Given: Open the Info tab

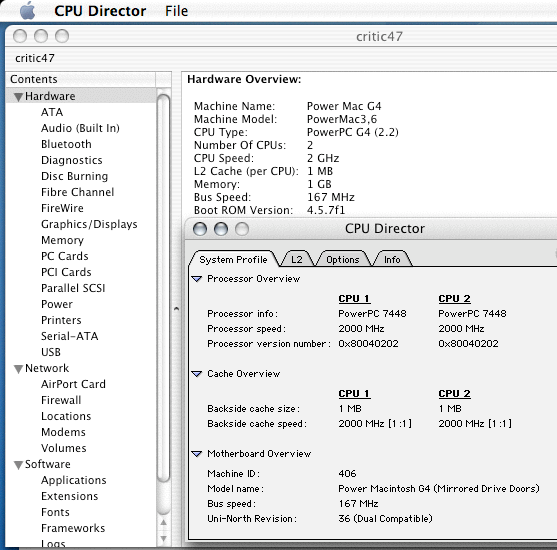Looking at the screenshot, I should [392, 260].
